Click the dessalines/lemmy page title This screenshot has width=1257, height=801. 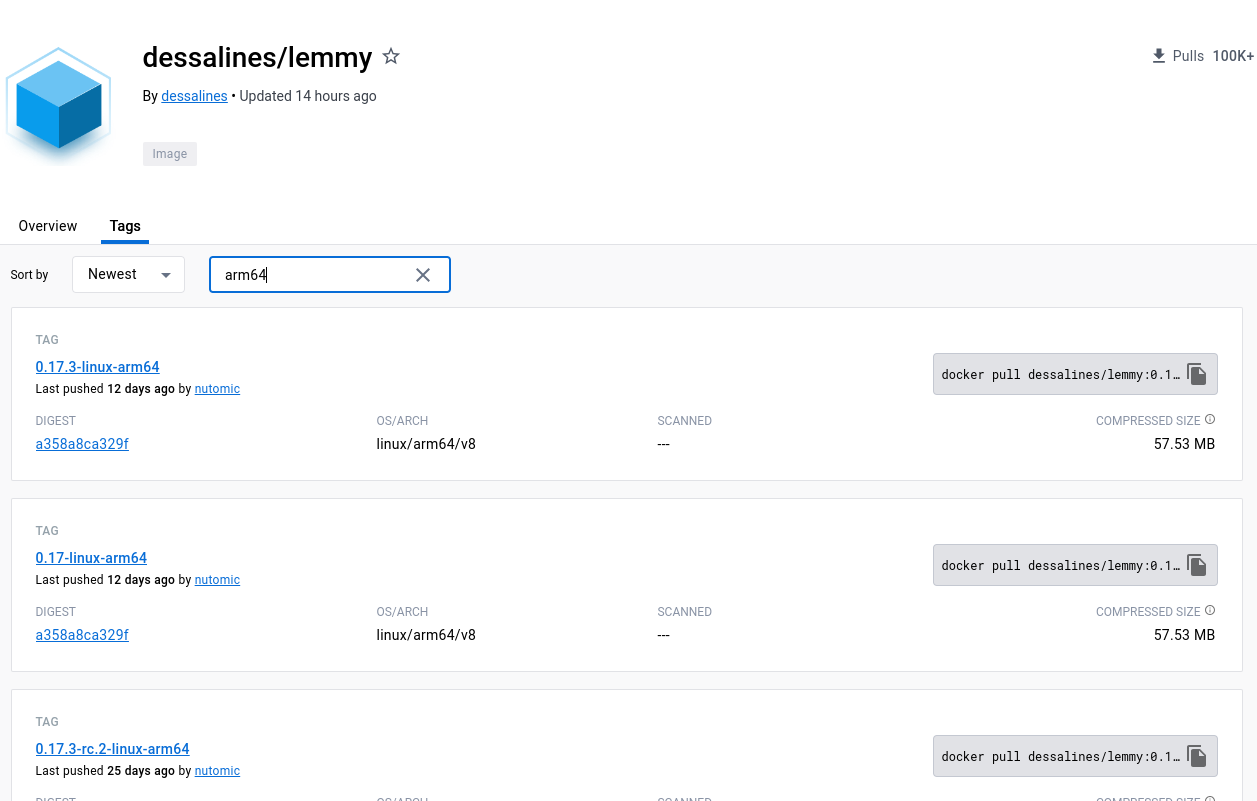[257, 58]
